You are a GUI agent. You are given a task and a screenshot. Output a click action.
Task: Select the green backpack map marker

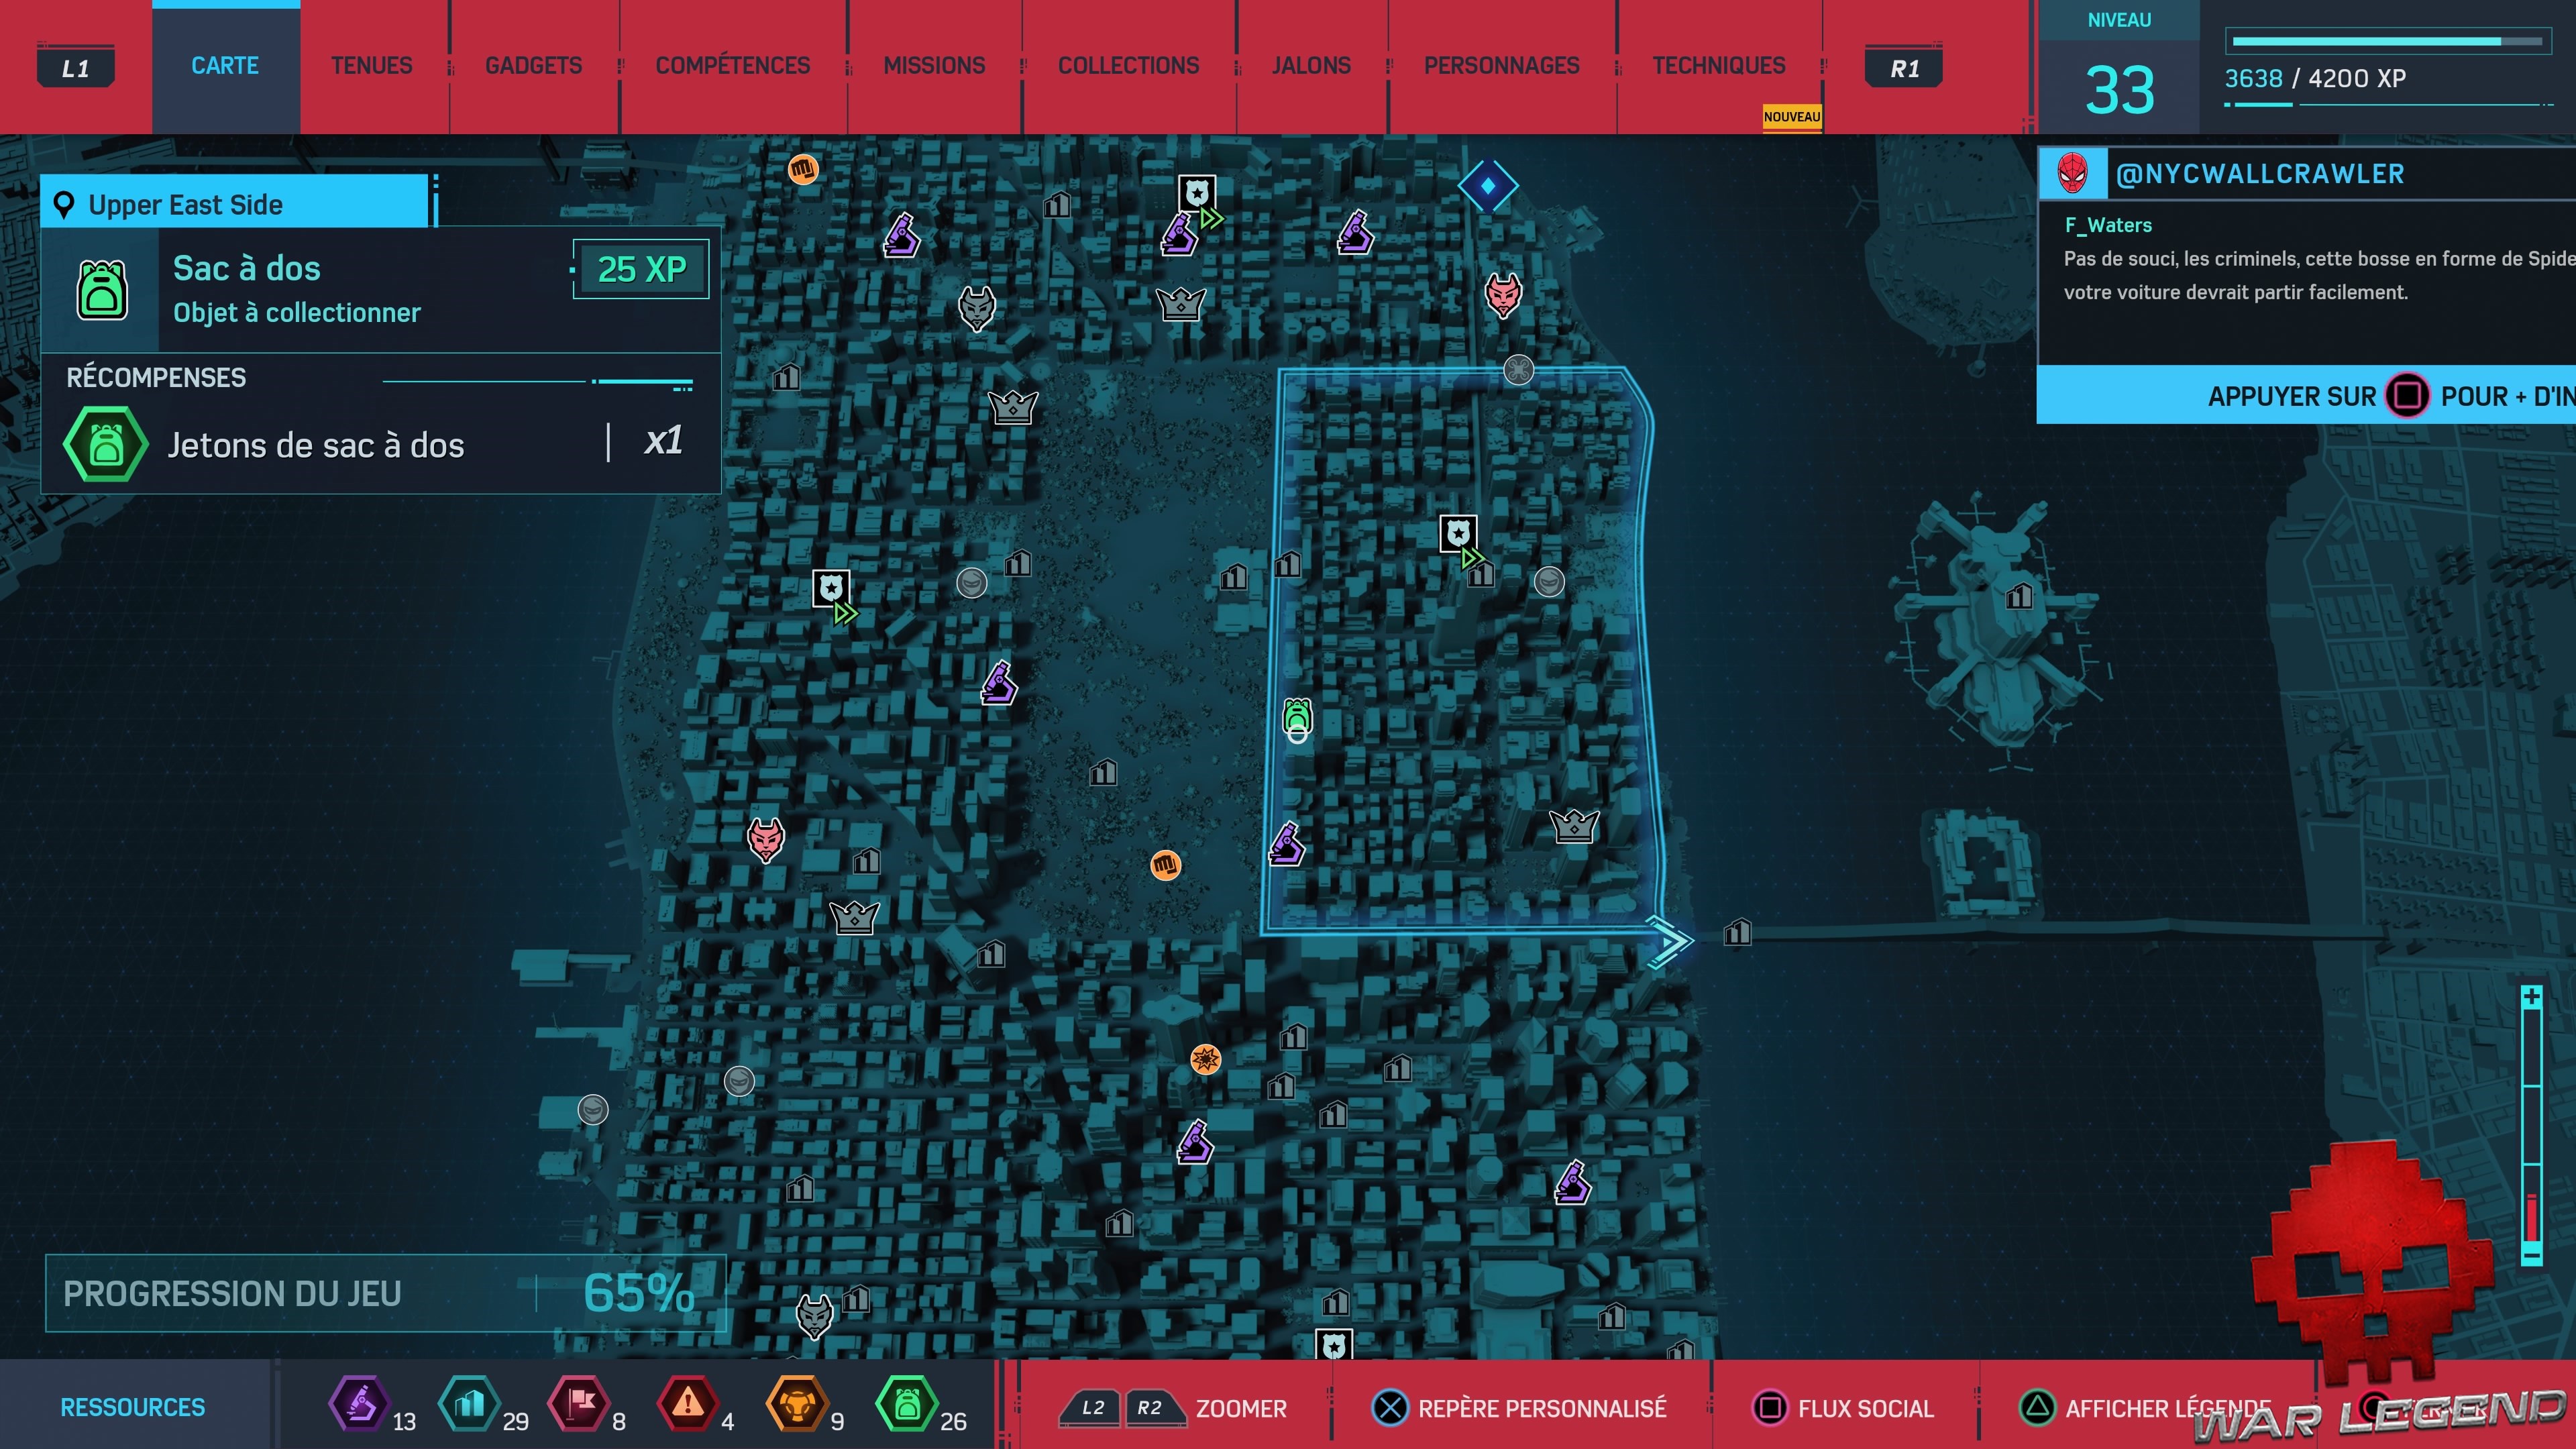coord(1297,716)
